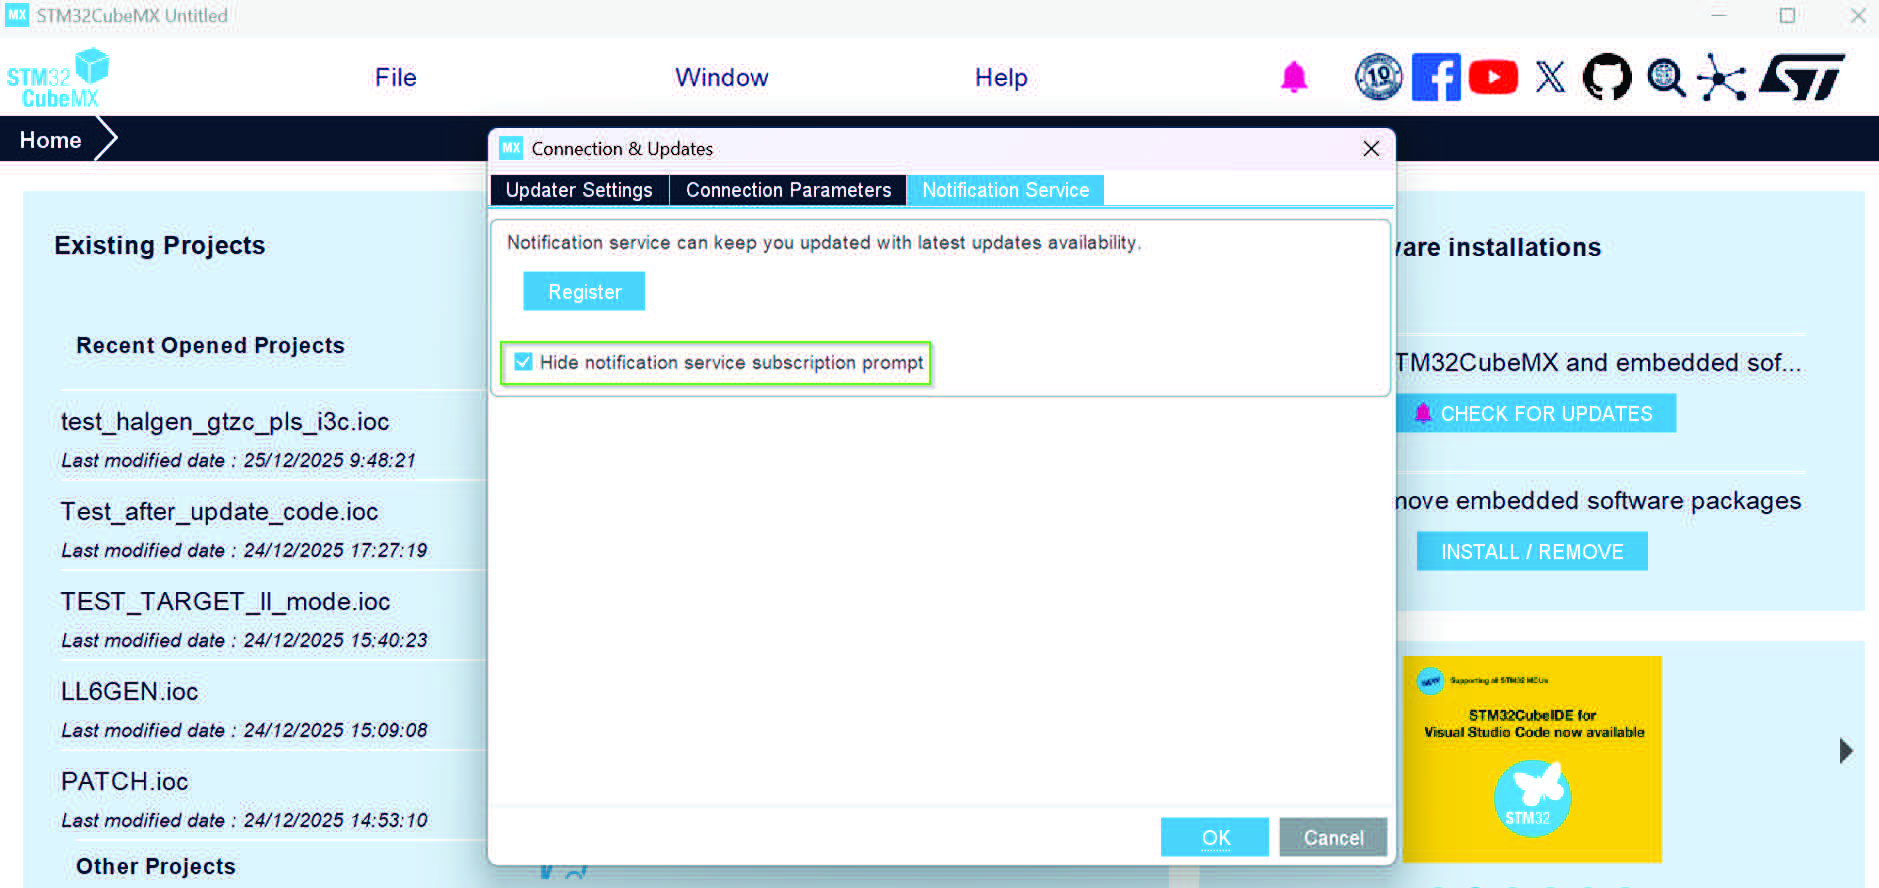The width and height of the screenshot is (1879, 888).
Task: Open recent project LL6GEN.ioc
Action: 129,692
